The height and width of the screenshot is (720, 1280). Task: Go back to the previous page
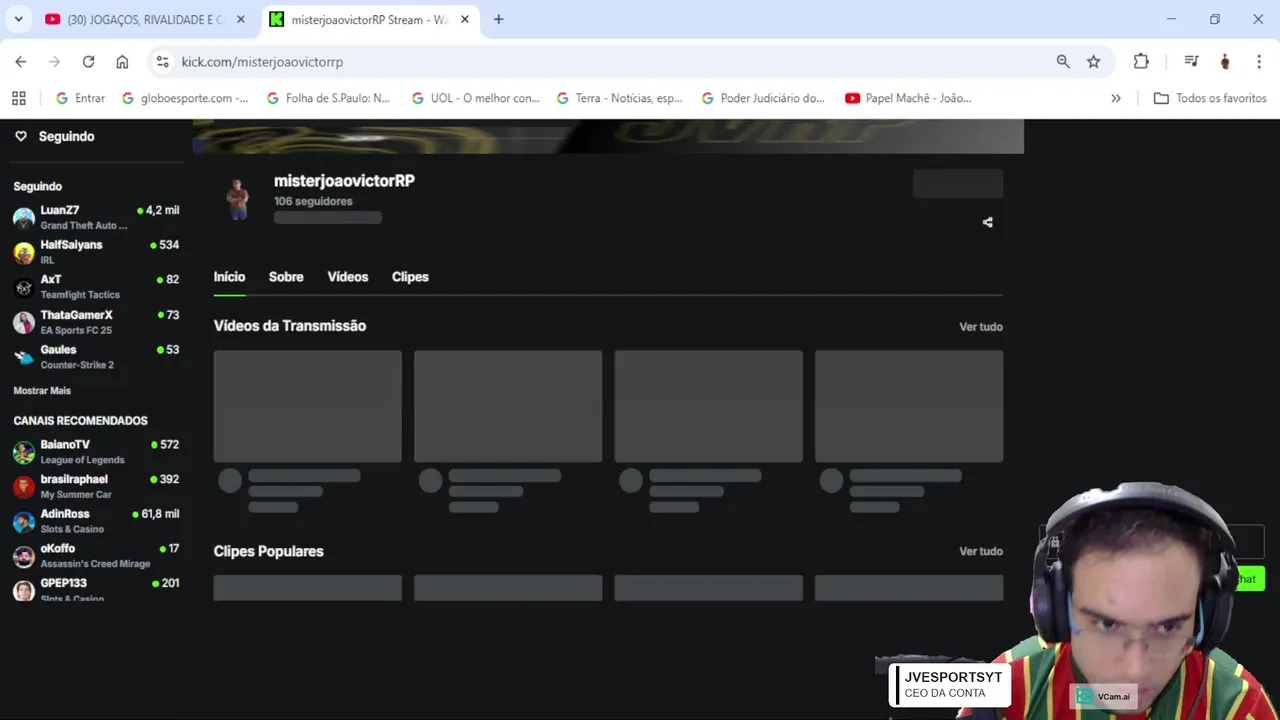21,62
